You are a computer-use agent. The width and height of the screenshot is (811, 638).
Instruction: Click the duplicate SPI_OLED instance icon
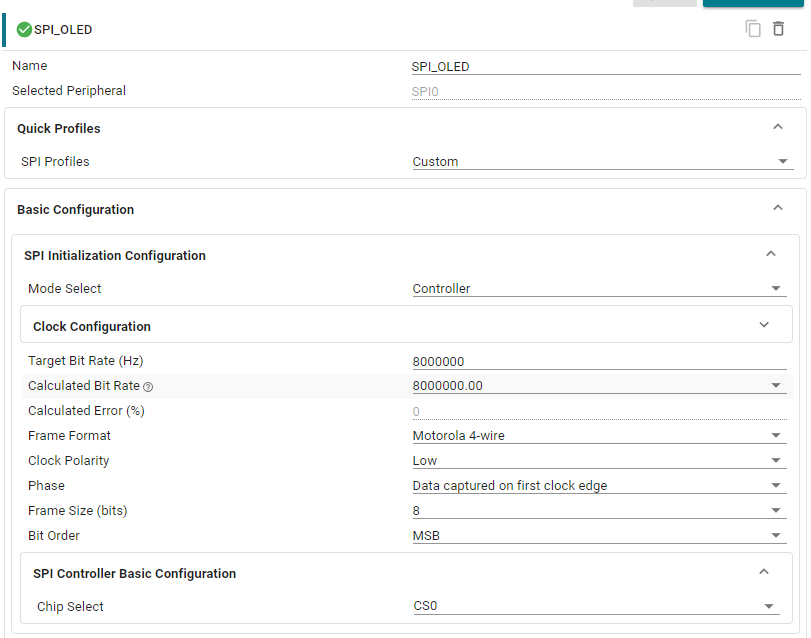[x=753, y=29]
